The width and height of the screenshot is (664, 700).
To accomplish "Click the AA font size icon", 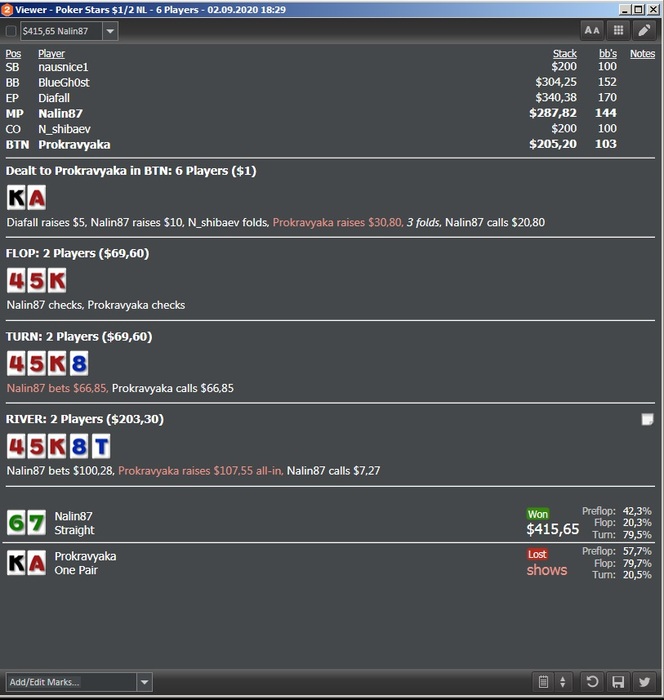I will [592, 30].
